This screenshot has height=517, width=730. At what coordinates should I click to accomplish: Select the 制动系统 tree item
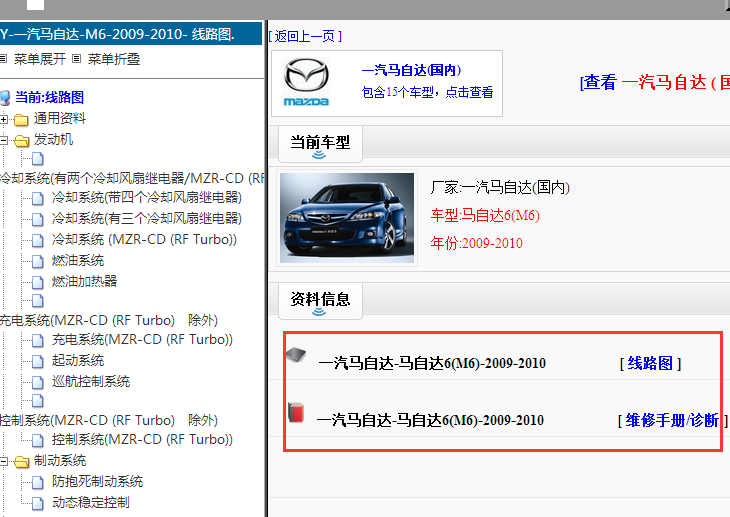click(x=60, y=461)
